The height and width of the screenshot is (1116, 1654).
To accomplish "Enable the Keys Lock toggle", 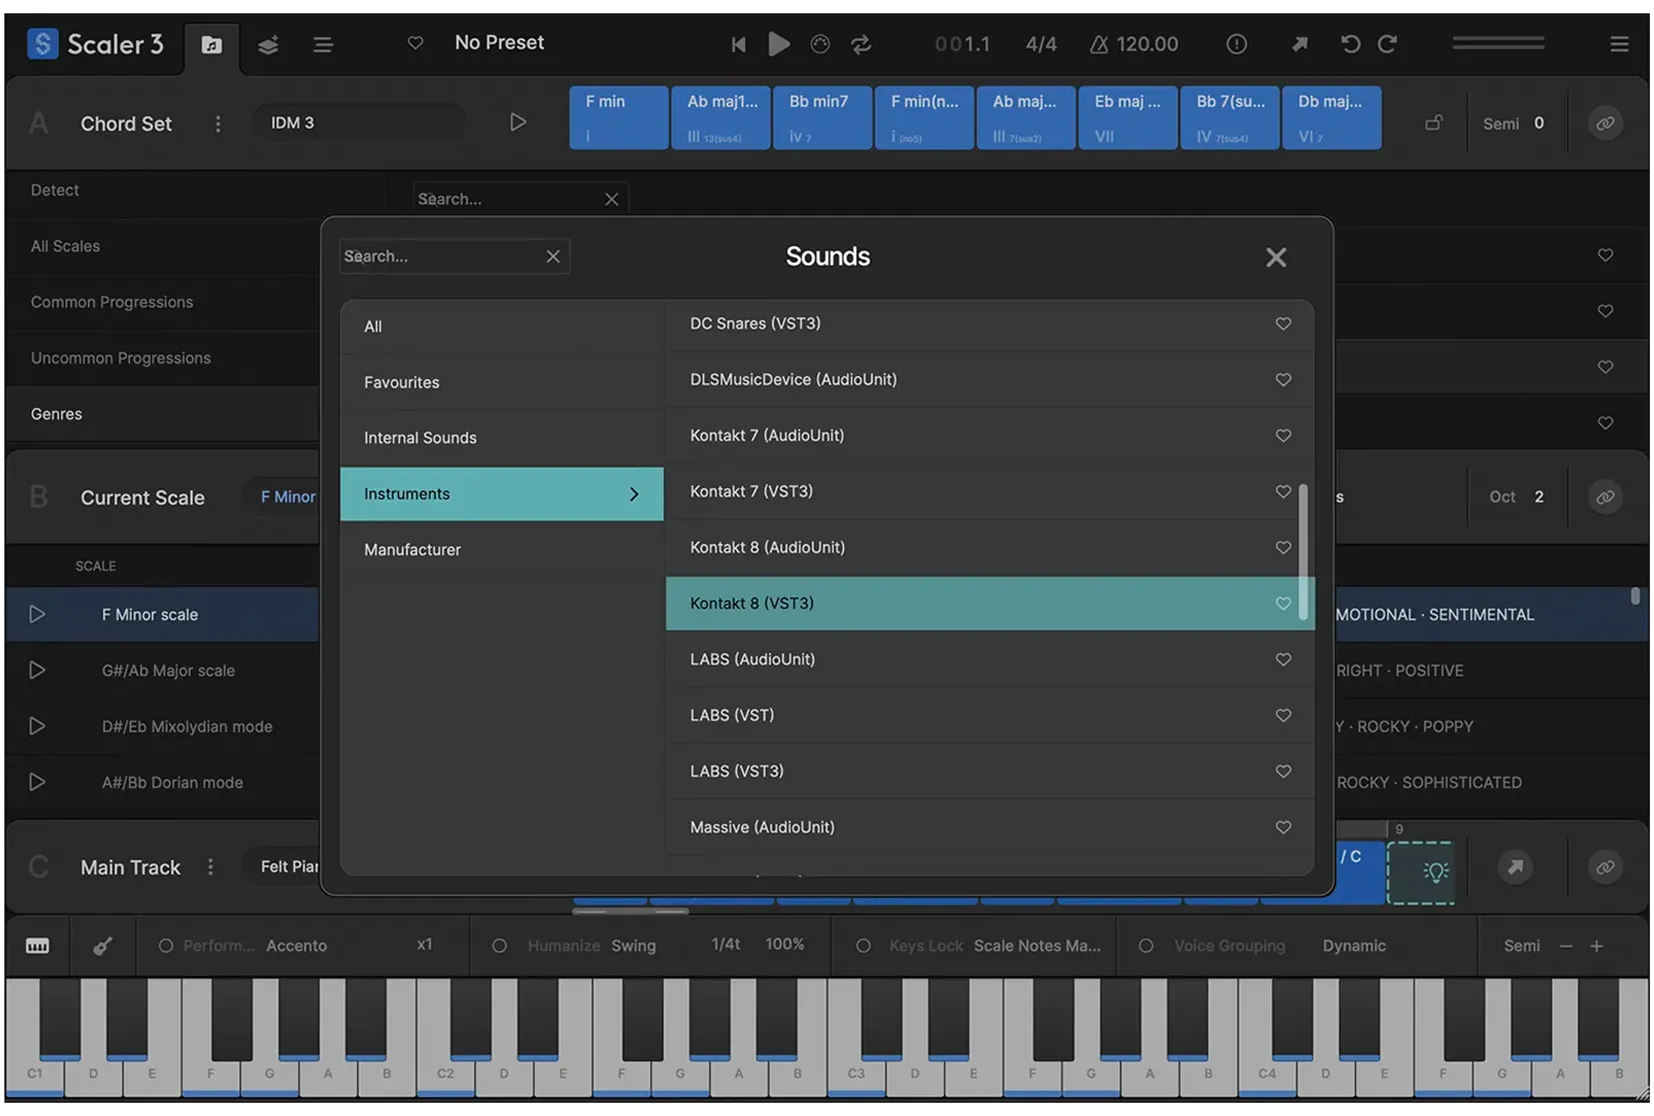I will 863,946.
